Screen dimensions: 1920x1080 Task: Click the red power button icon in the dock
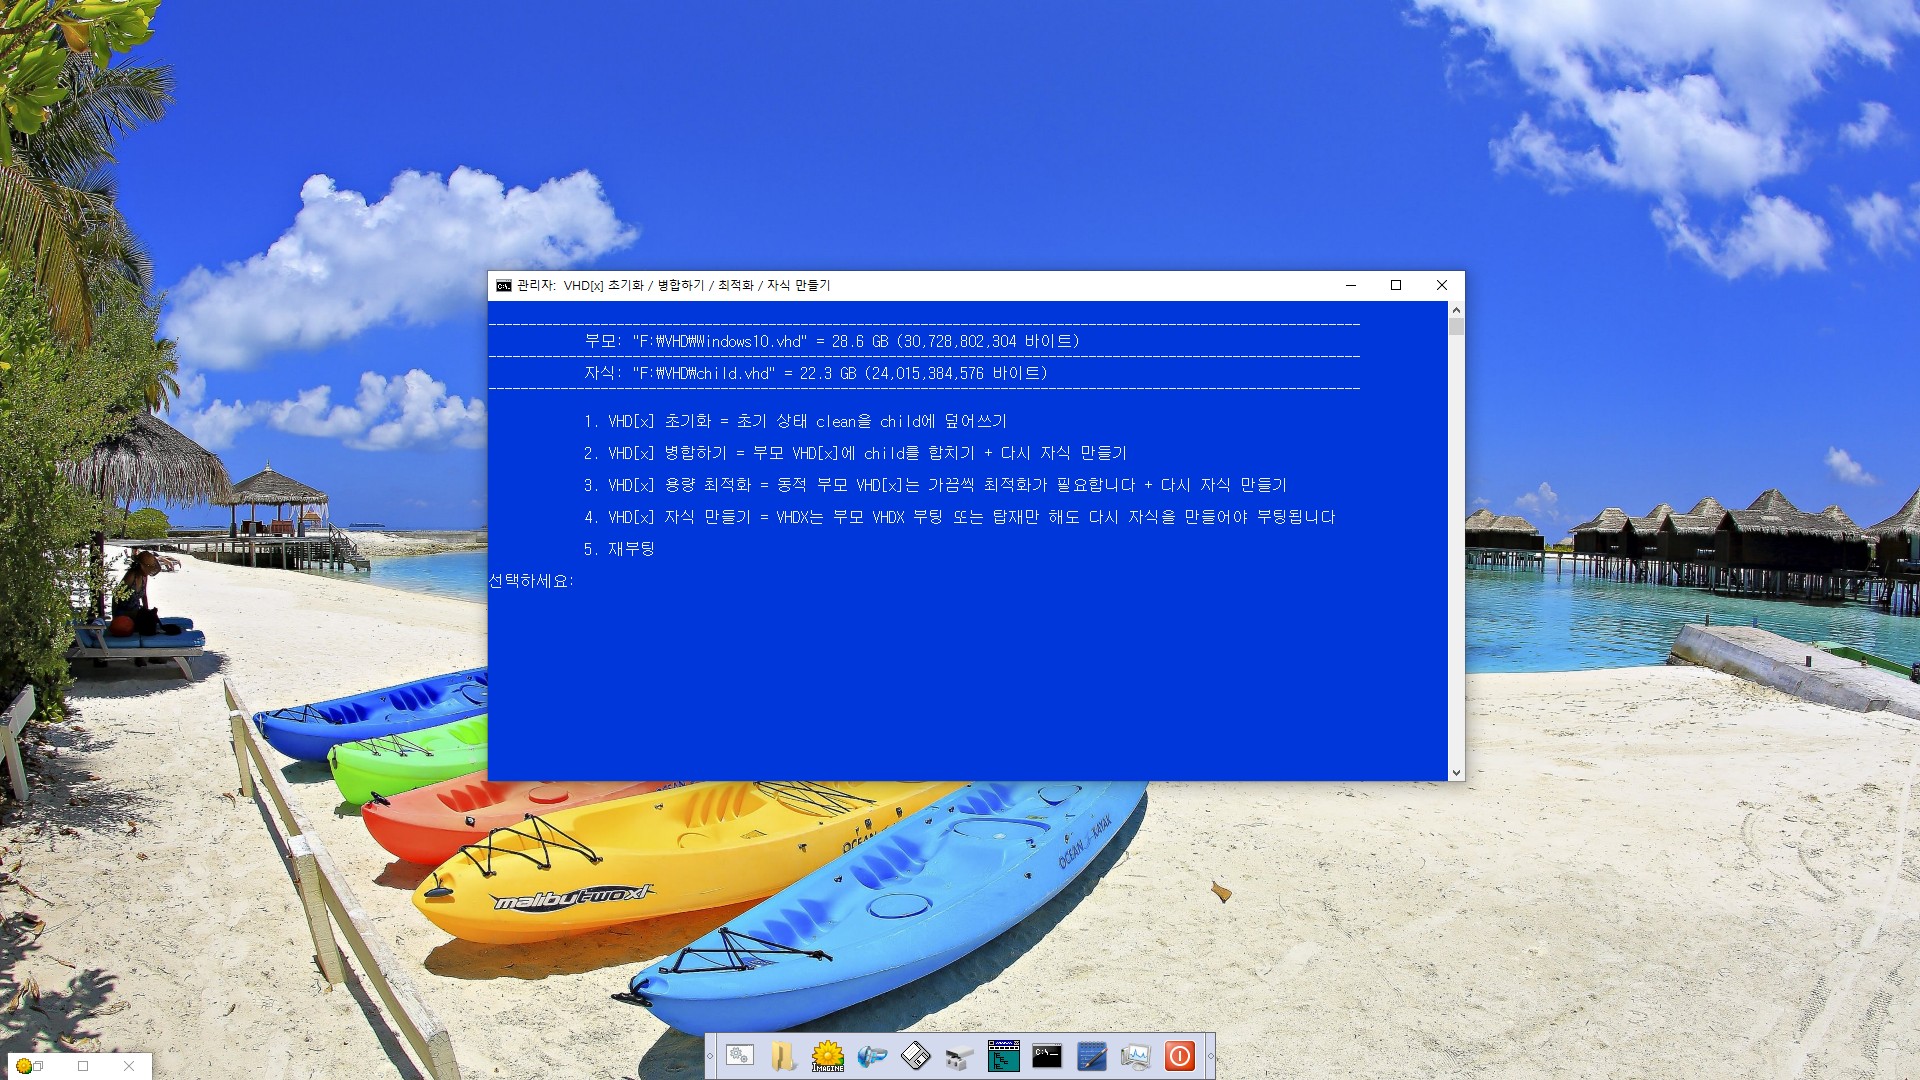(x=1180, y=1056)
